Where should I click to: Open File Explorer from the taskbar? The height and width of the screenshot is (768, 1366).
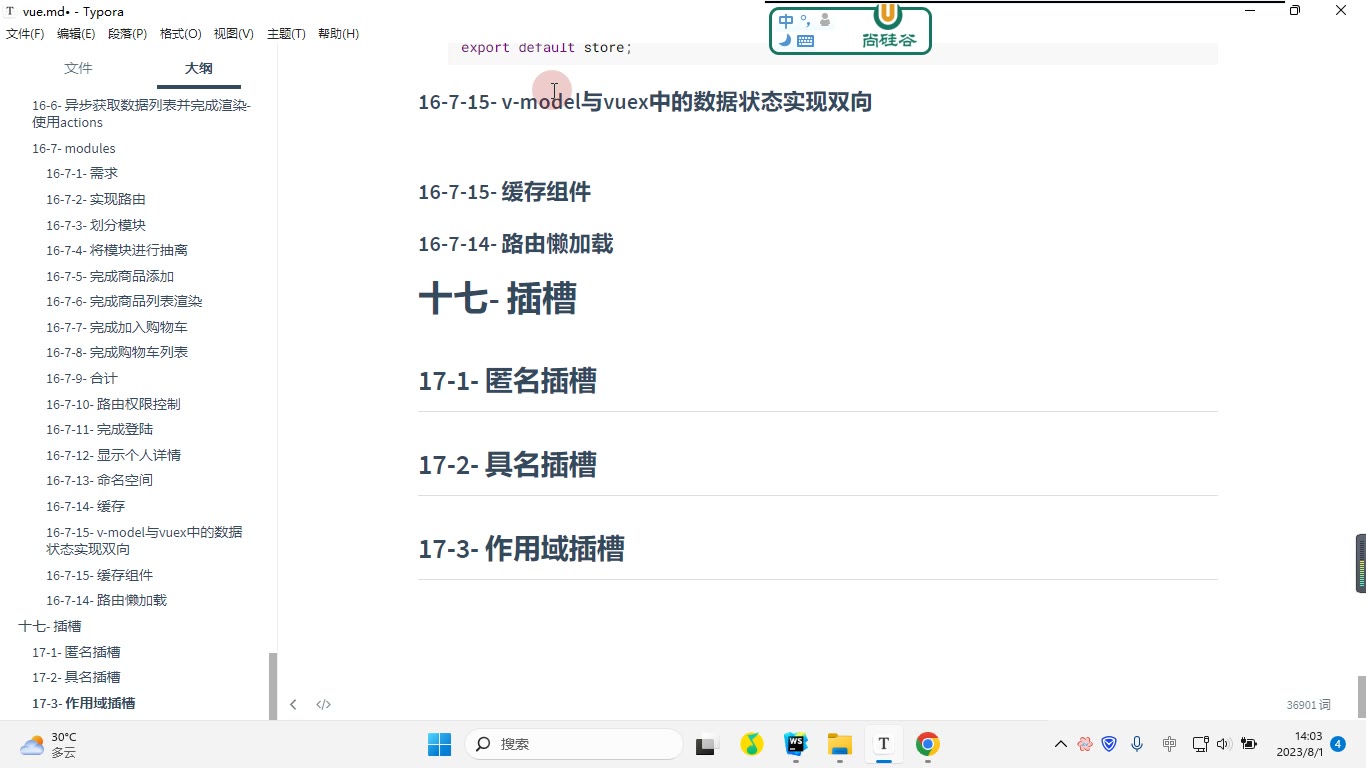[839, 744]
